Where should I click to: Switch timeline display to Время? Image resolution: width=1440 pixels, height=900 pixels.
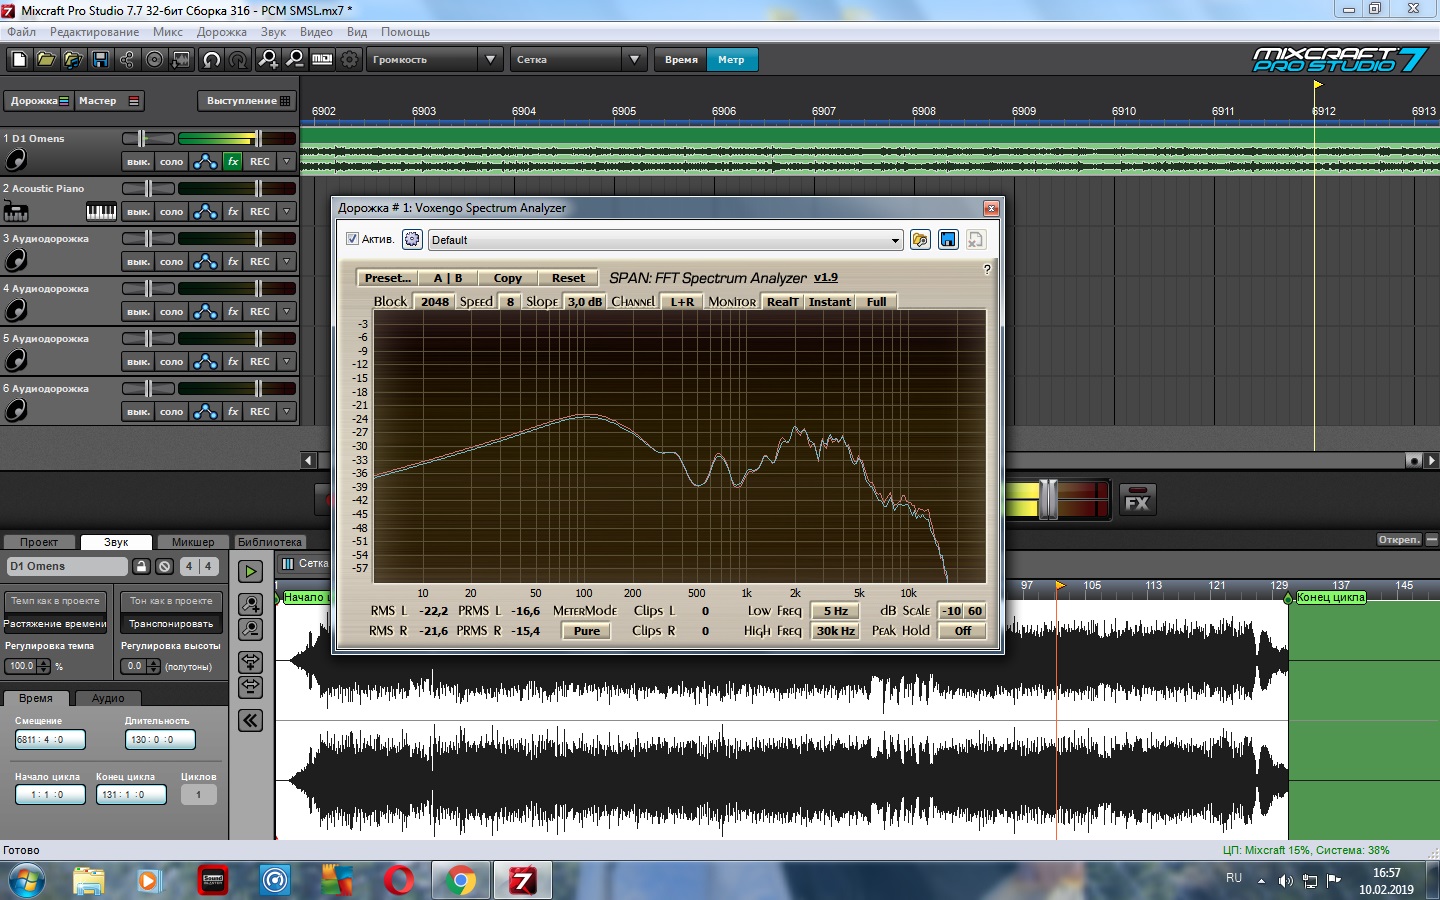(681, 60)
